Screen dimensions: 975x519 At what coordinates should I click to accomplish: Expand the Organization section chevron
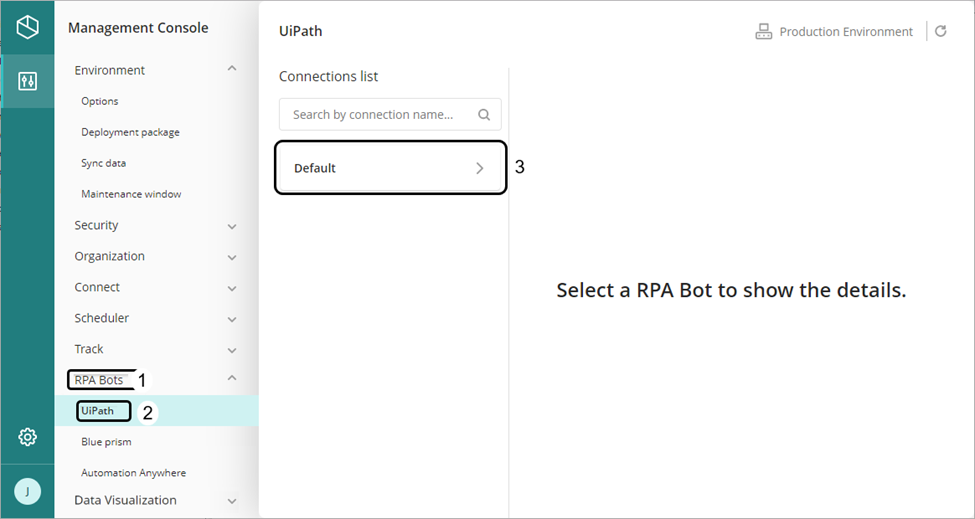232,257
